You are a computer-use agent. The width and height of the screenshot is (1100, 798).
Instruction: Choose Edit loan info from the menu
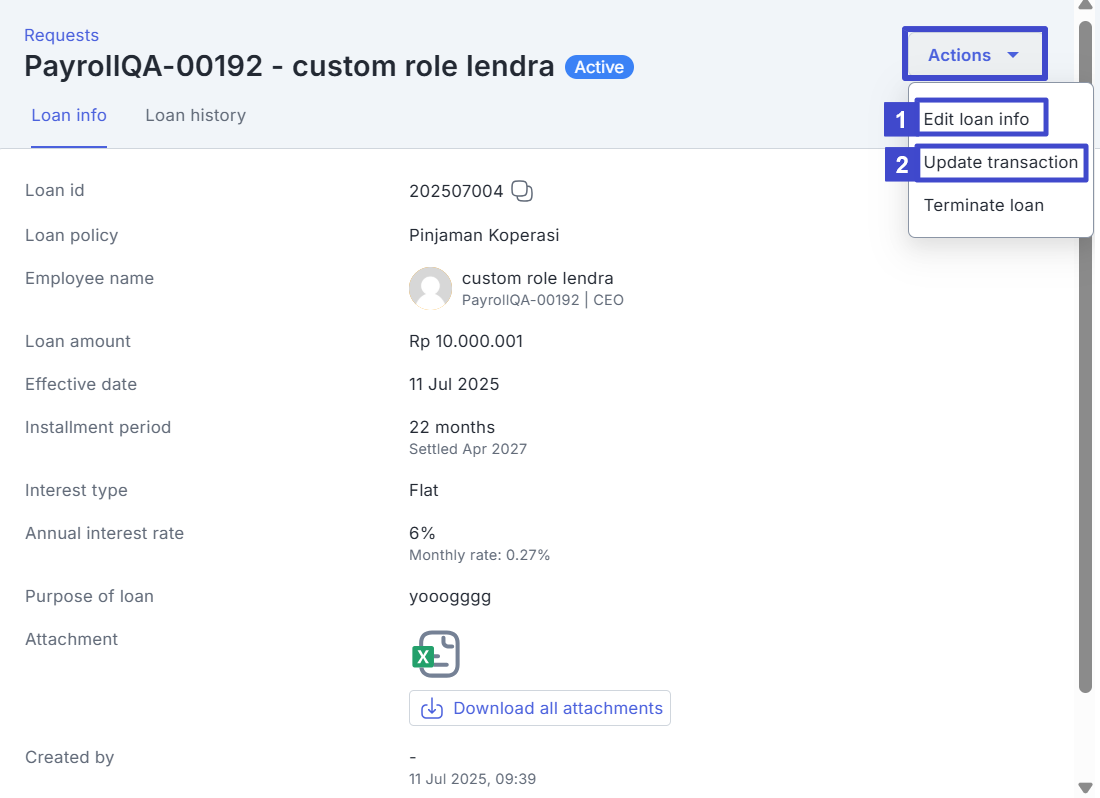(976, 119)
